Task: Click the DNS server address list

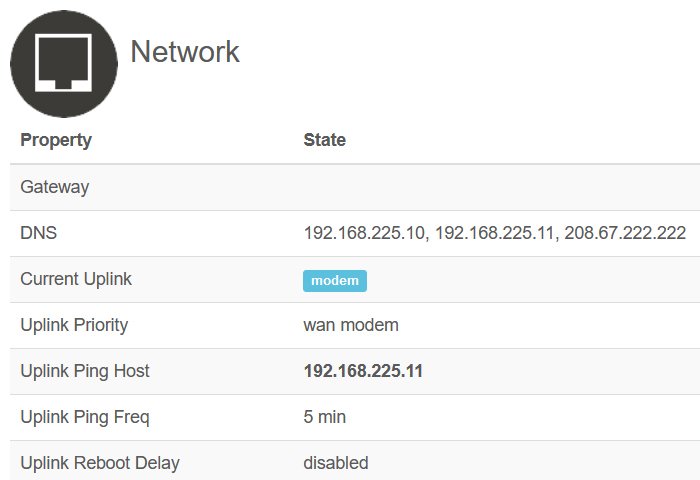Action: coord(495,233)
